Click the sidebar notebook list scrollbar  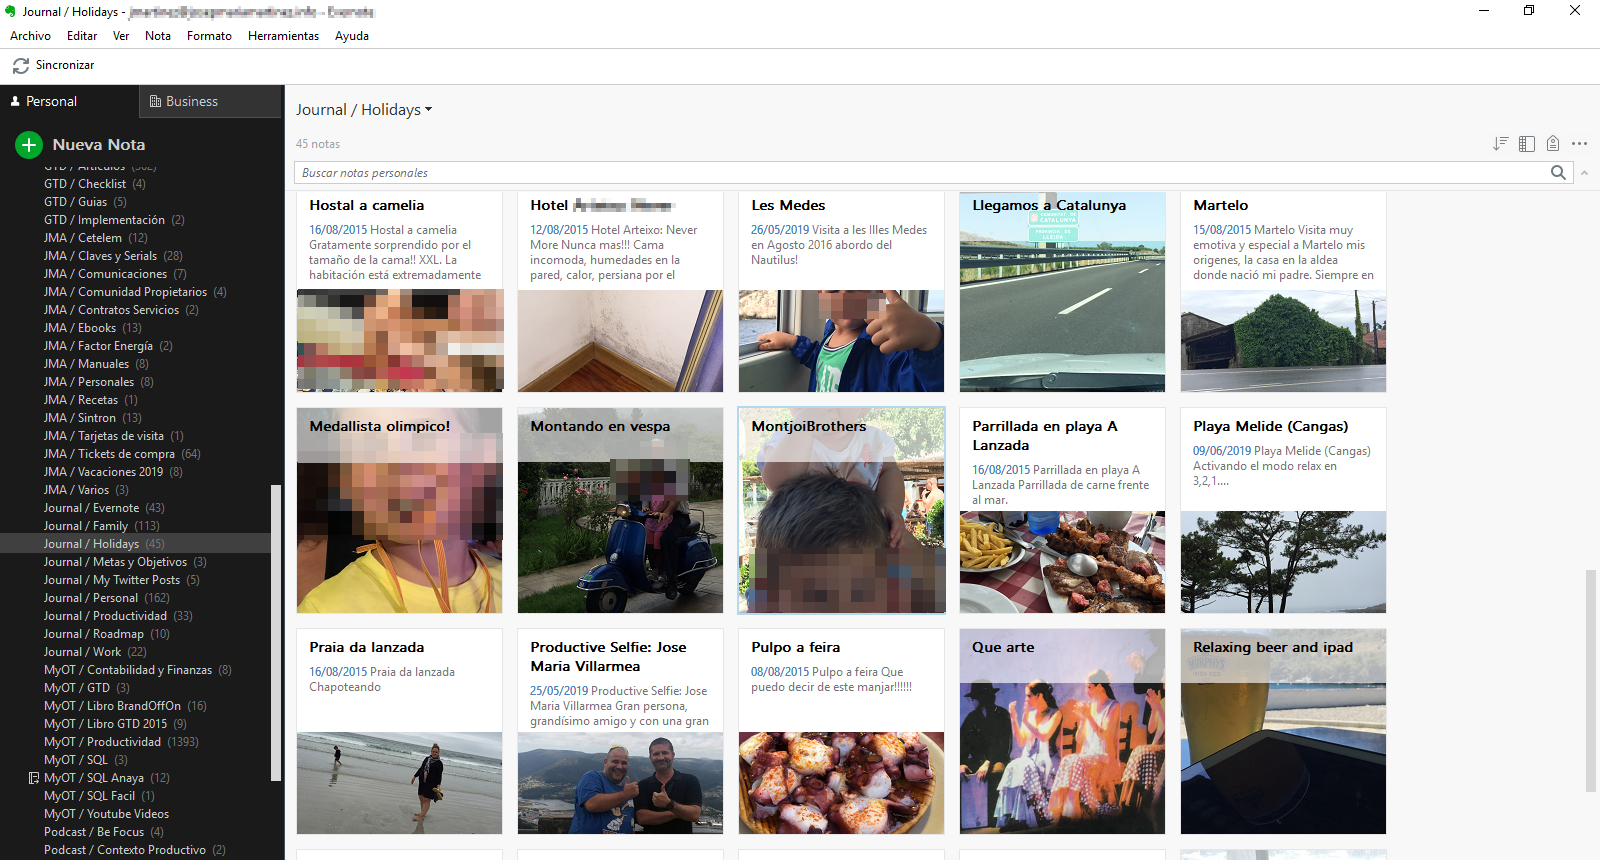(276, 630)
